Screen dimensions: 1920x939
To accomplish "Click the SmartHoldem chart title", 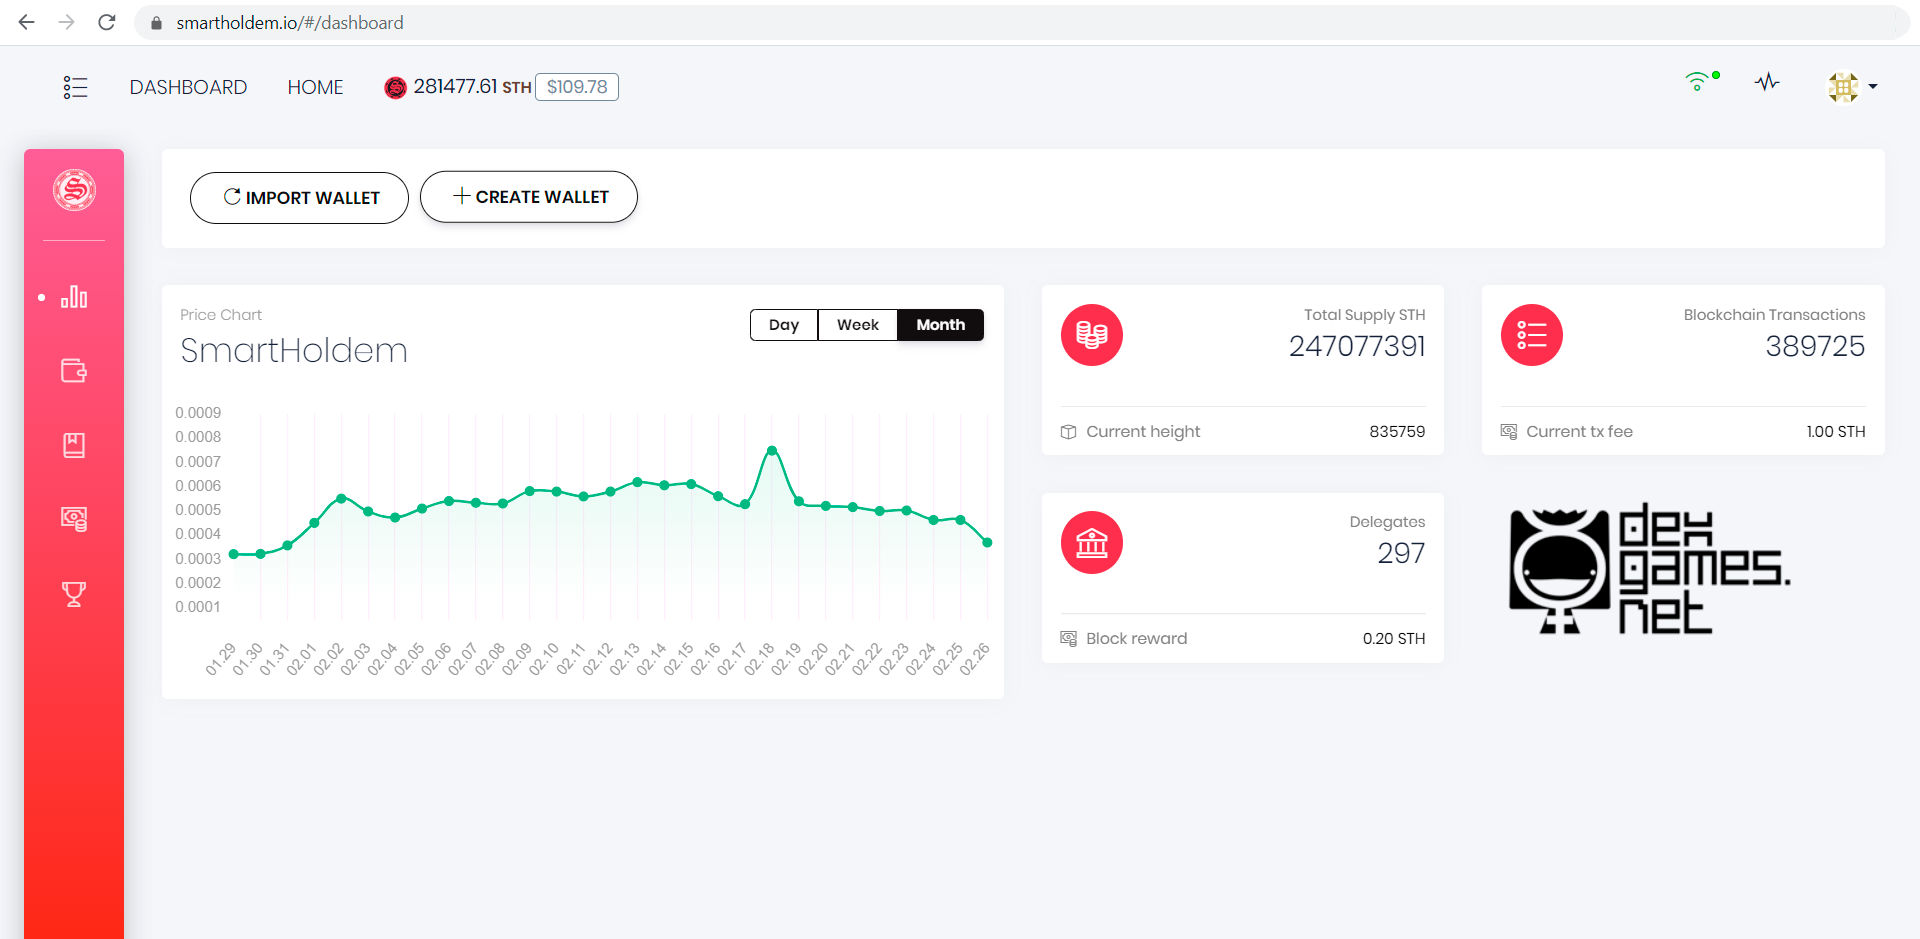I will (x=294, y=351).
